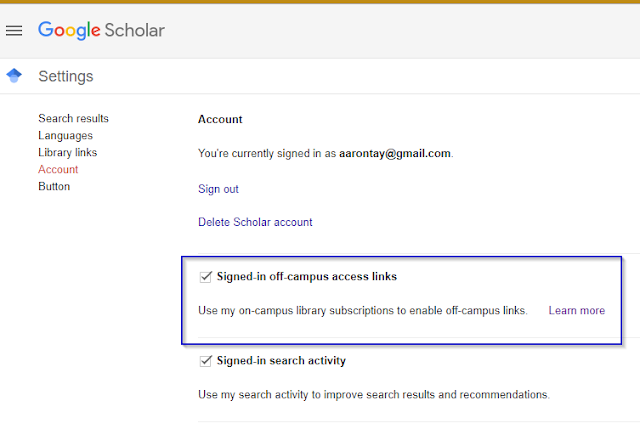Viewport: 640px width, 429px height.
Task: Open Search results settings section
Action: (73, 118)
